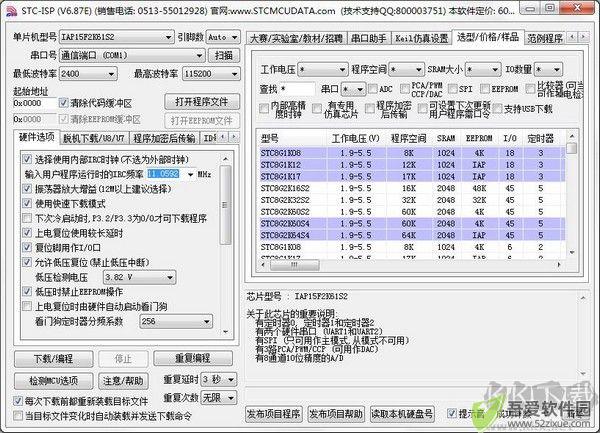The height and width of the screenshot is (433, 600).
Task: Click 查找 search input field
Action: [297, 89]
